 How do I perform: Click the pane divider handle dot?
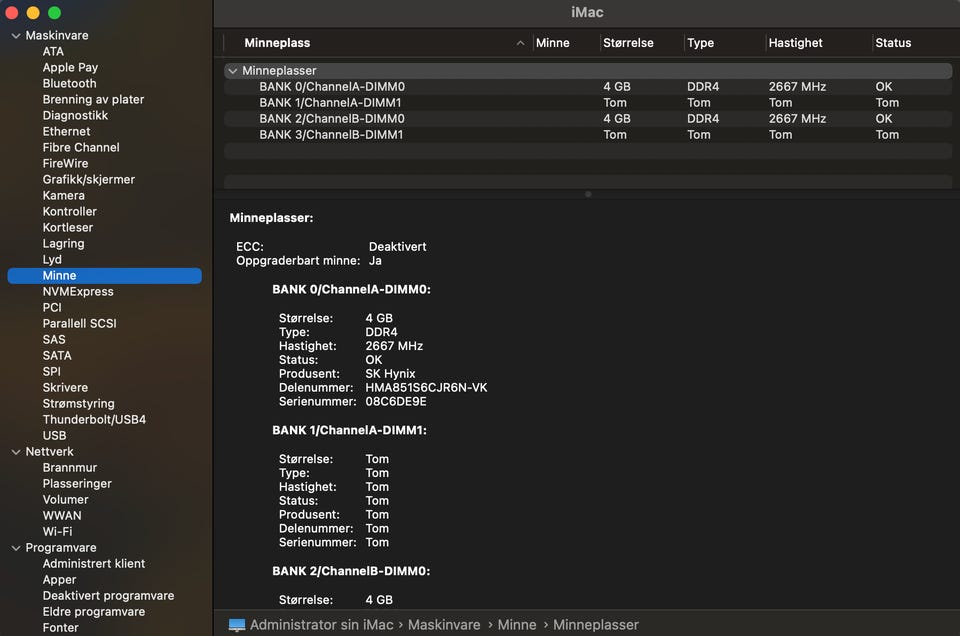pos(588,195)
